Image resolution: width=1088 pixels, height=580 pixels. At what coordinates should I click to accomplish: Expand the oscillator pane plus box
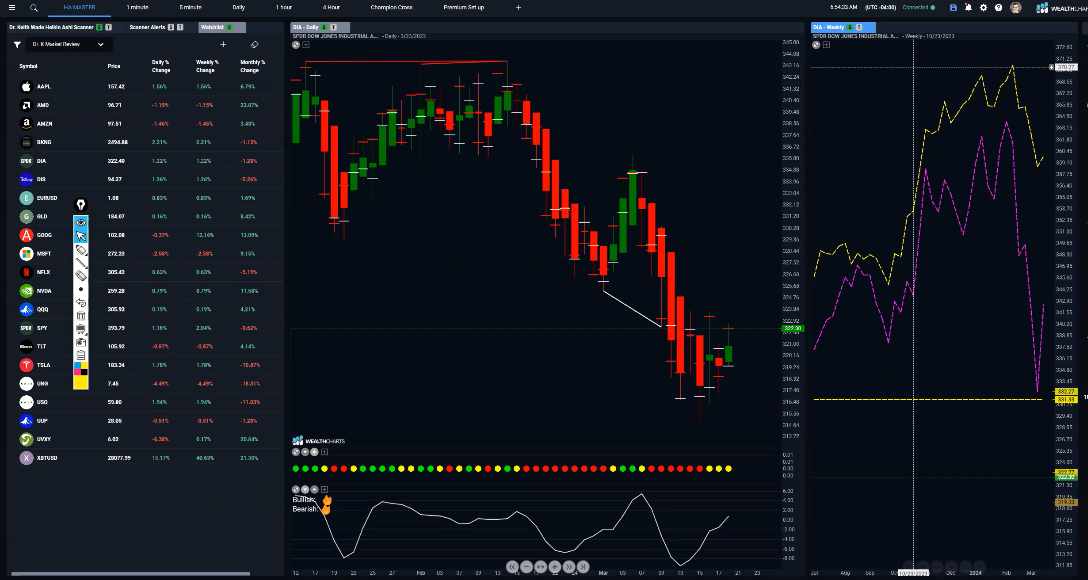coord(324,489)
